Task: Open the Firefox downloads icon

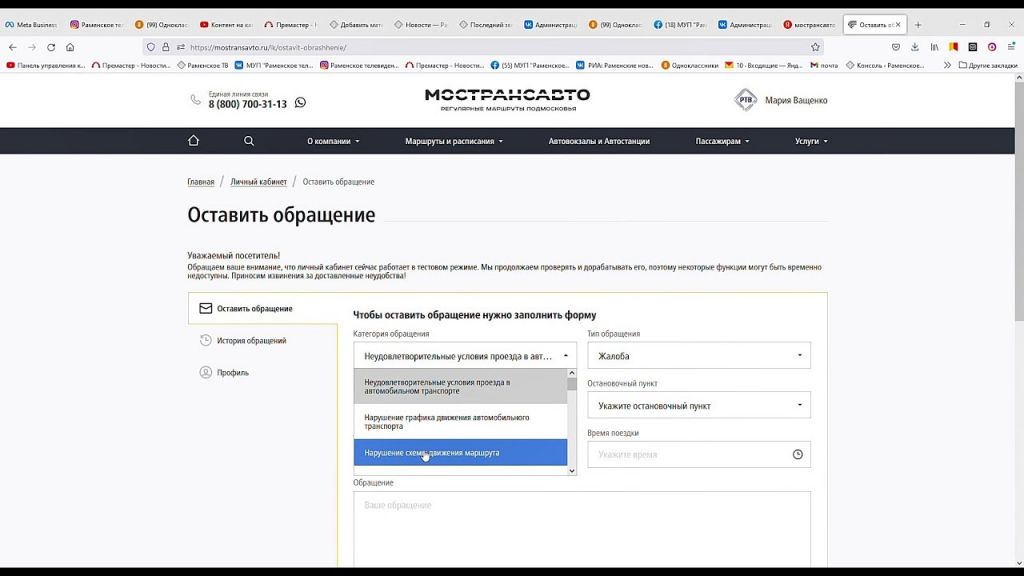Action: point(914,47)
